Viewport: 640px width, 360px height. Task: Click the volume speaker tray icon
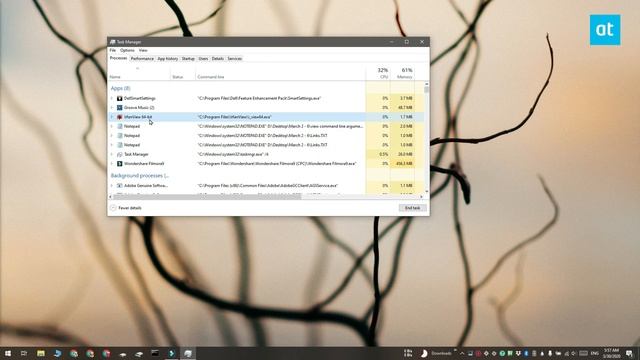(573, 353)
